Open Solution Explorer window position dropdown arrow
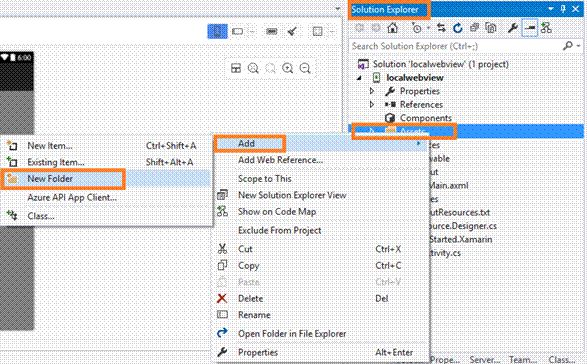 coord(551,9)
